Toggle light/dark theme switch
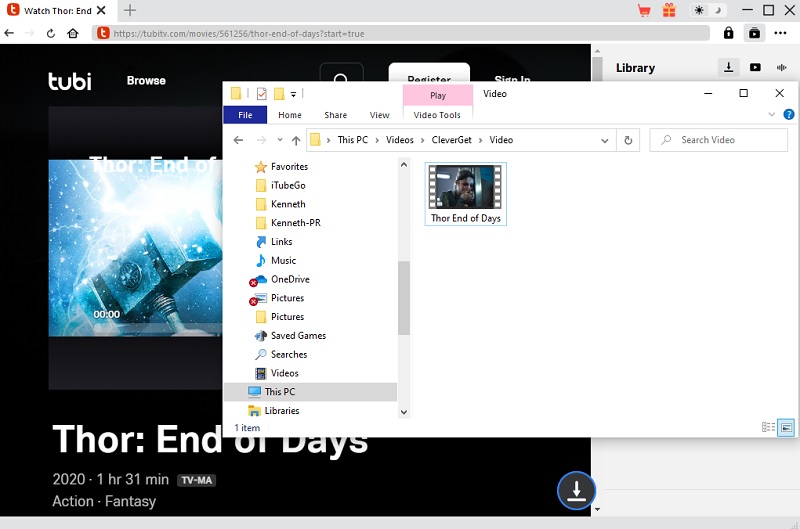800x529 pixels. pyautogui.click(x=708, y=10)
